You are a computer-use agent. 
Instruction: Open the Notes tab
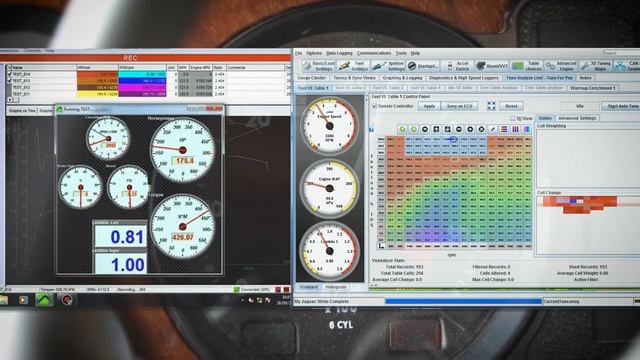(x=585, y=78)
